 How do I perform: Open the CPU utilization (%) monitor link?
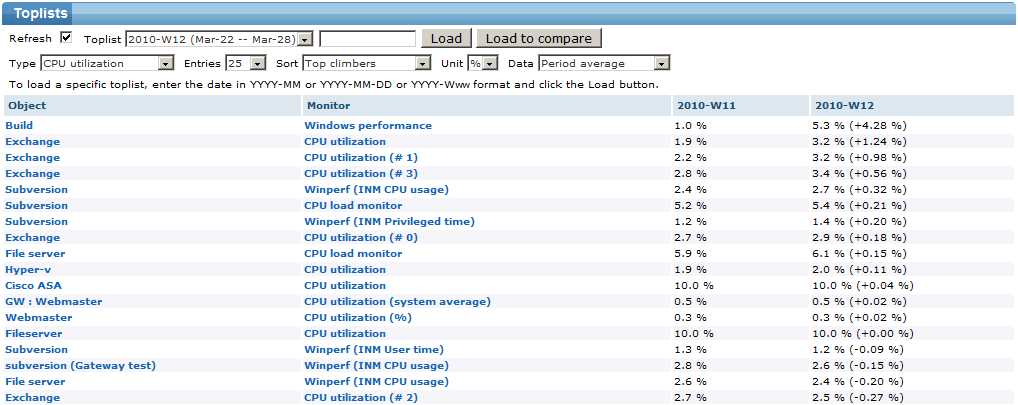click(x=358, y=317)
